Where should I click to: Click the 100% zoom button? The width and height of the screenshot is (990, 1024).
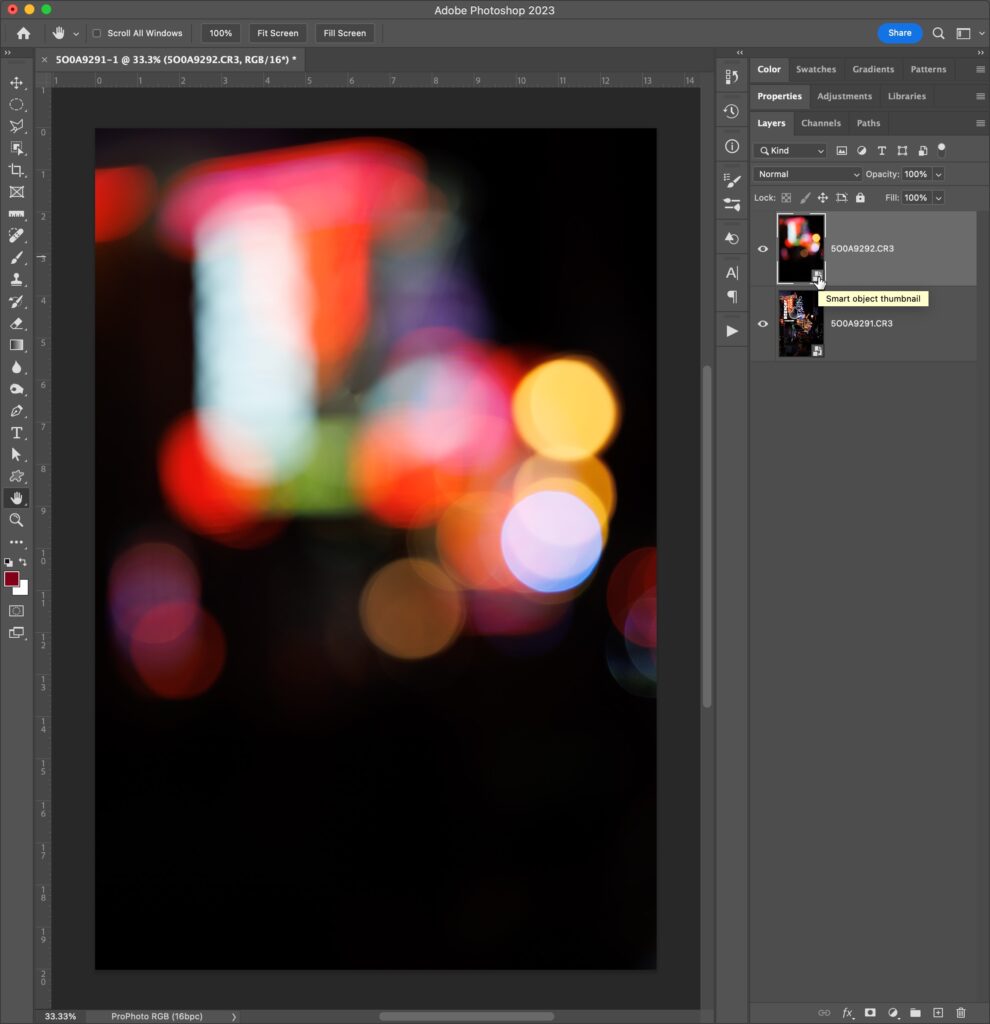pos(221,33)
